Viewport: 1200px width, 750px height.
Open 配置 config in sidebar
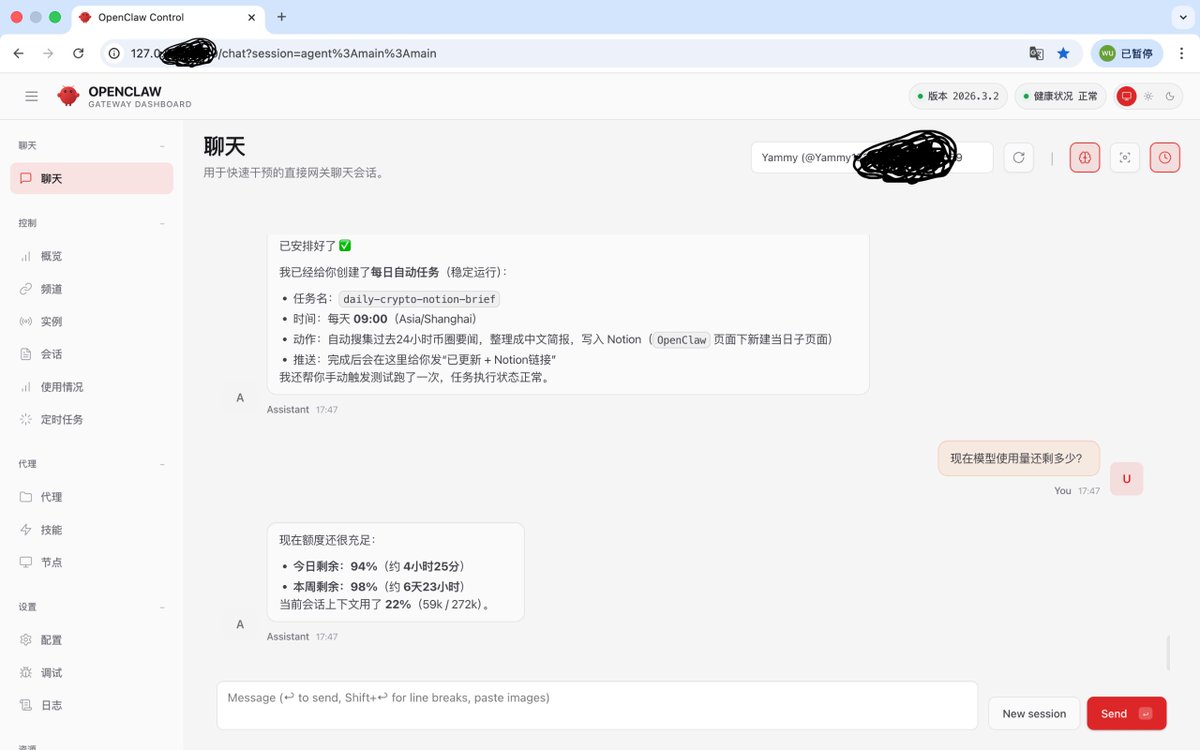(x=91, y=640)
